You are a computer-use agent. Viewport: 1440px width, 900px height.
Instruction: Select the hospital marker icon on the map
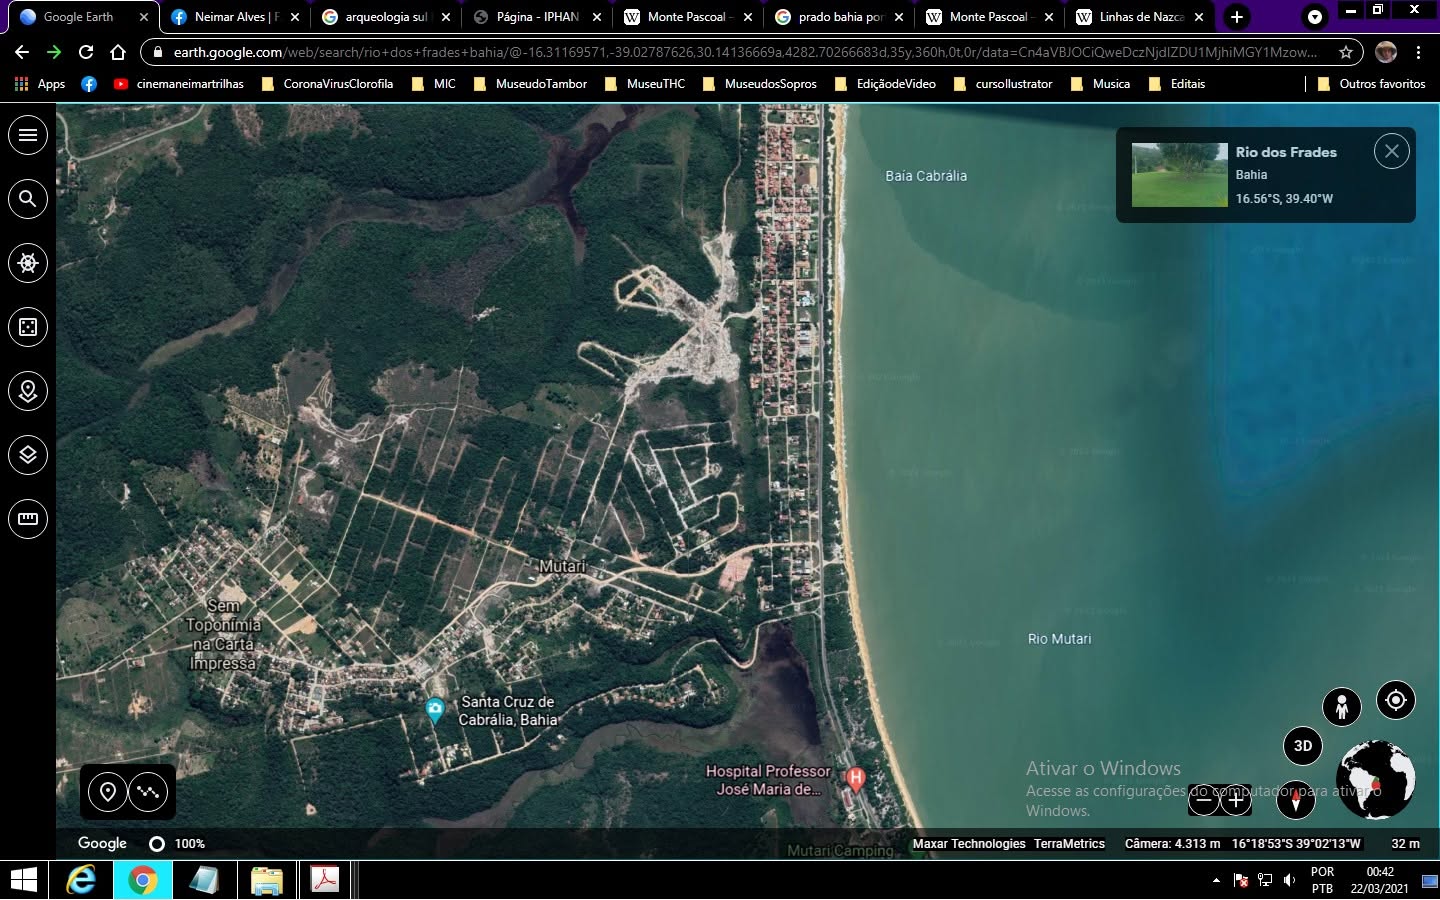click(x=855, y=778)
